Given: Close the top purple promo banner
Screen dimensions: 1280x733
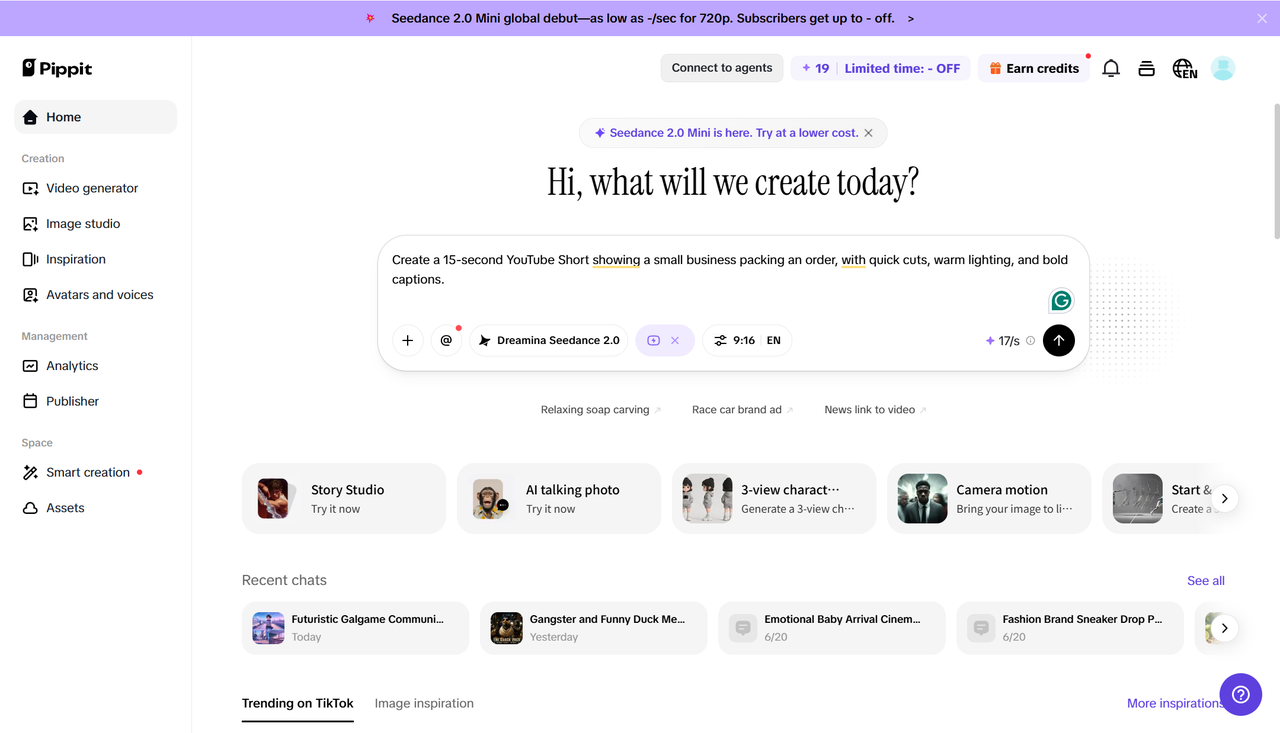Looking at the screenshot, I should 1262,18.
